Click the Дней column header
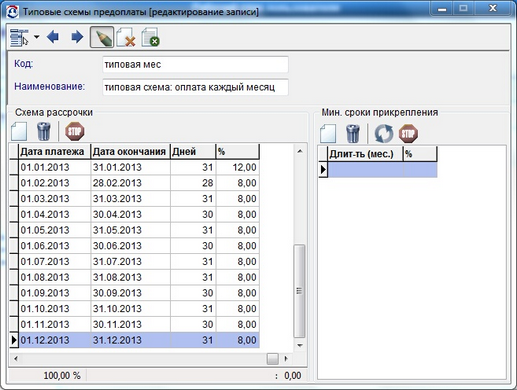This screenshot has height=390, width=517. pos(193,152)
